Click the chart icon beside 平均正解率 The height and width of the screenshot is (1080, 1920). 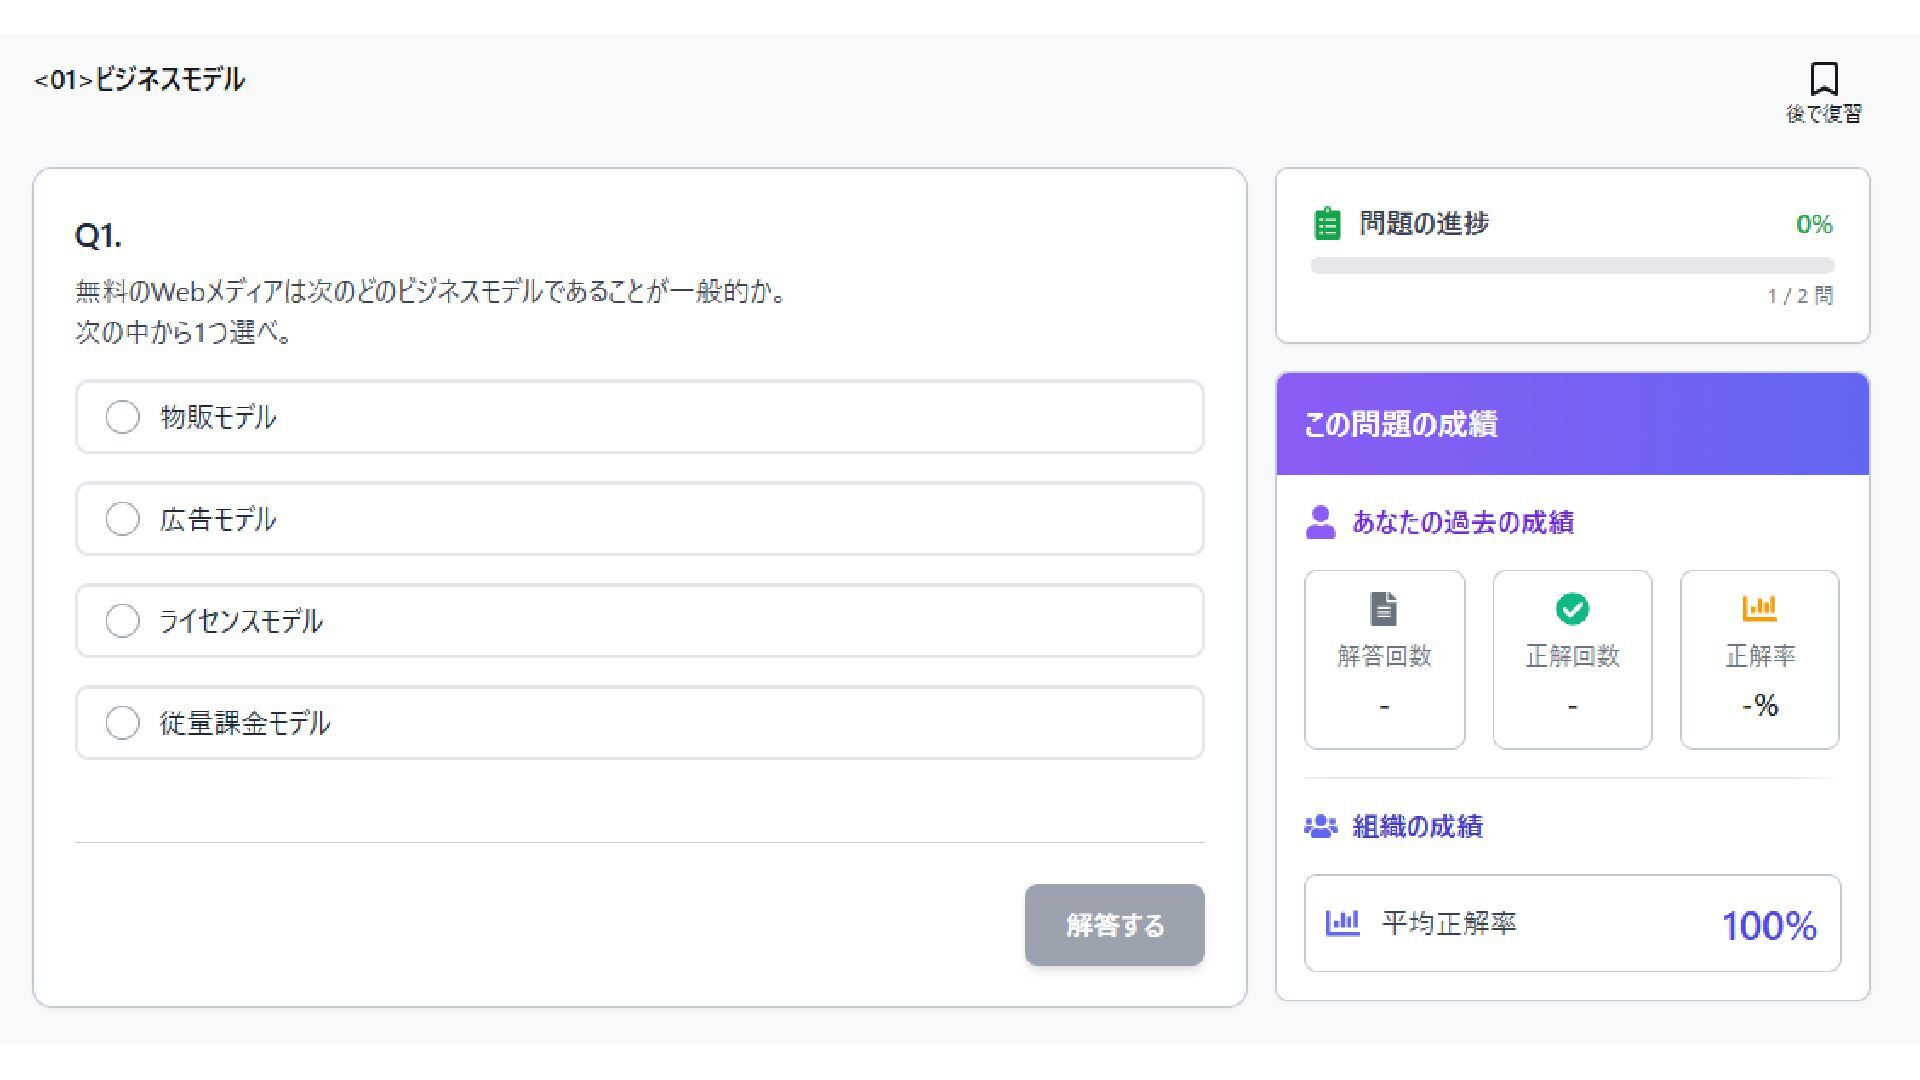coord(1342,922)
